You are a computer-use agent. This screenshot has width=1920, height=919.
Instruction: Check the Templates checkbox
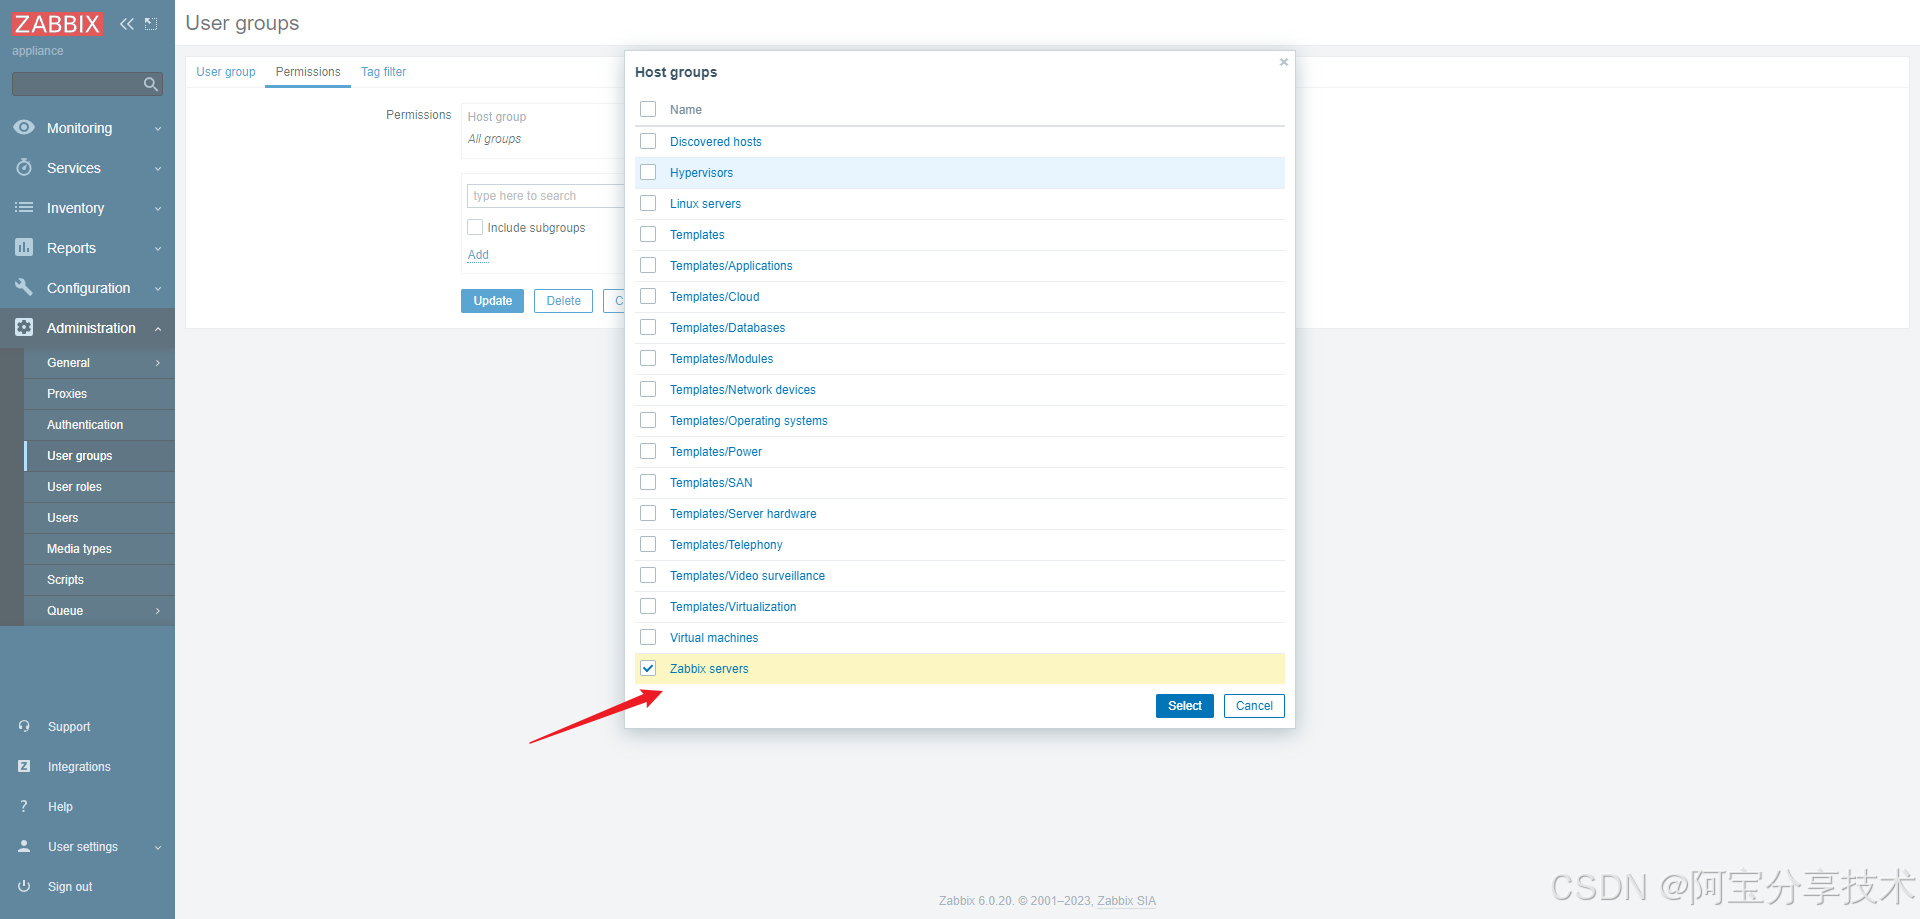(x=648, y=234)
